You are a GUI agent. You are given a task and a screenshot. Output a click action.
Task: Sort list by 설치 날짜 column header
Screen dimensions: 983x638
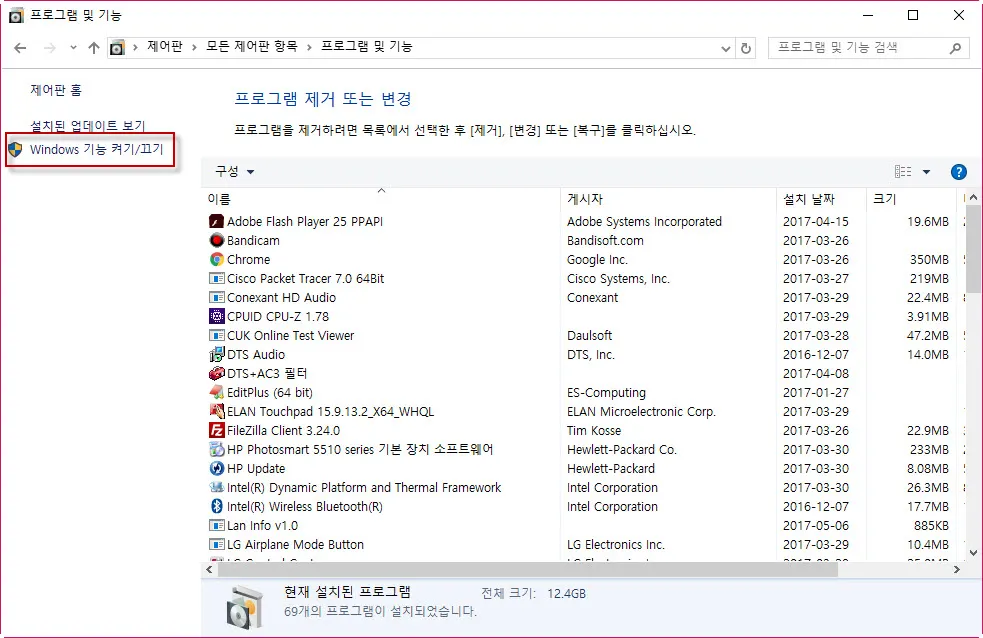[808, 199]
